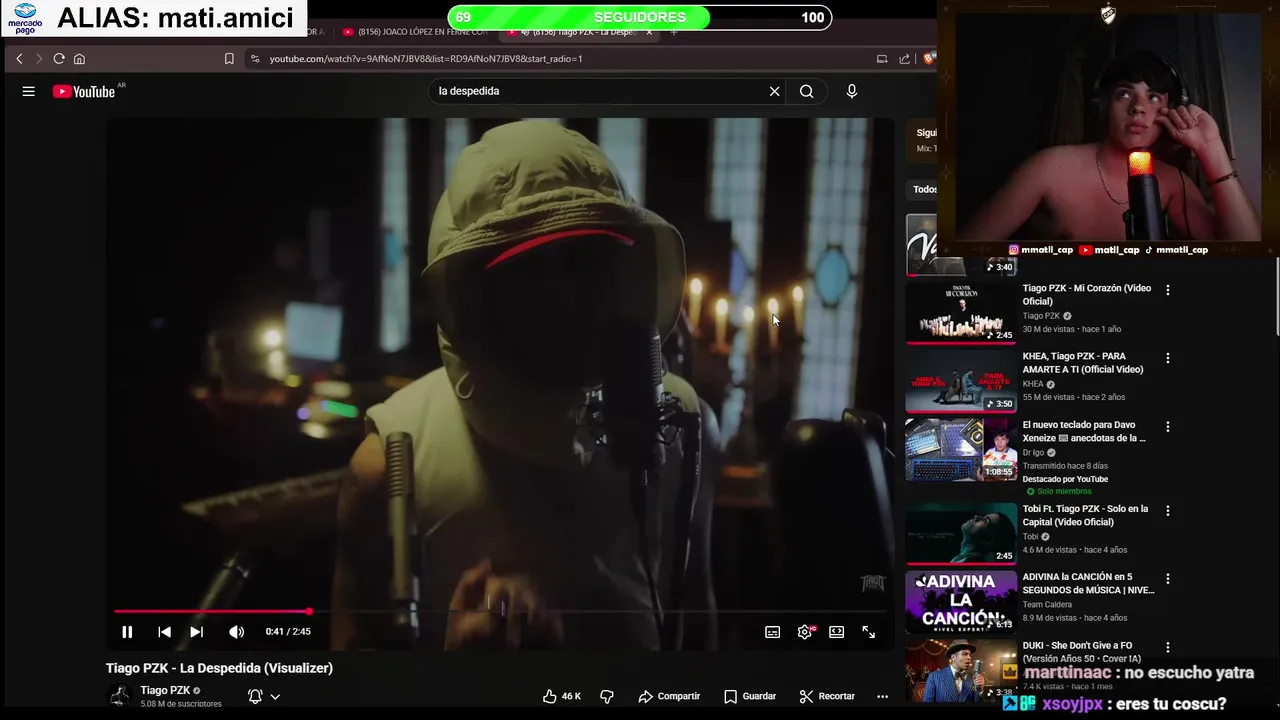1280x720 pixels.
Task: Go back with the browser back arrow
Action: pyautogui.click(x=19, y=59)
